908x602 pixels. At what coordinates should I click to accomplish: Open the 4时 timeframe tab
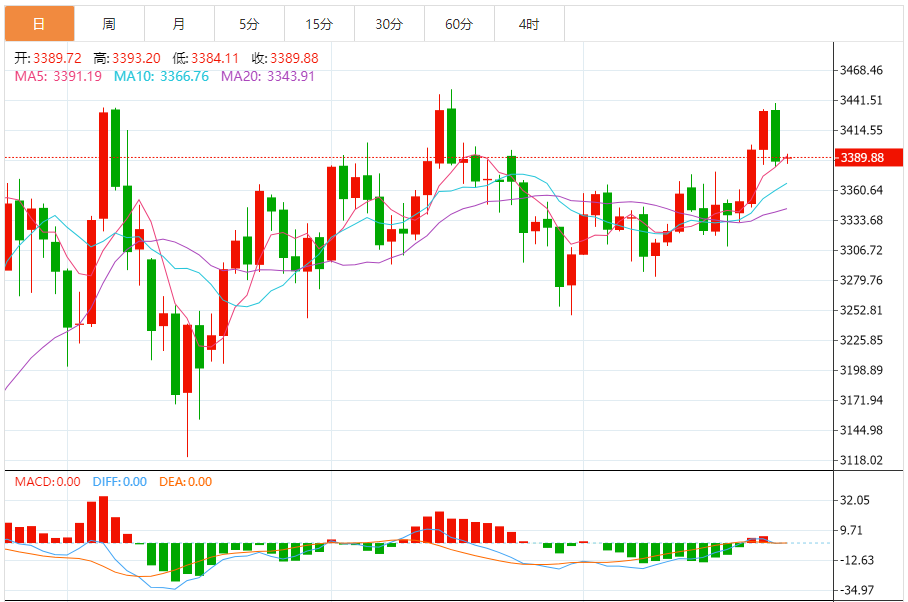pos(529,24)
